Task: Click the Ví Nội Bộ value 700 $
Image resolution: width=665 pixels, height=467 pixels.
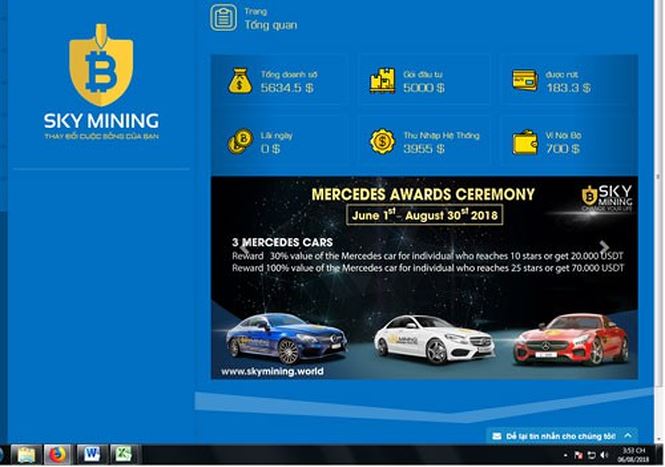Action: [562, 149]
